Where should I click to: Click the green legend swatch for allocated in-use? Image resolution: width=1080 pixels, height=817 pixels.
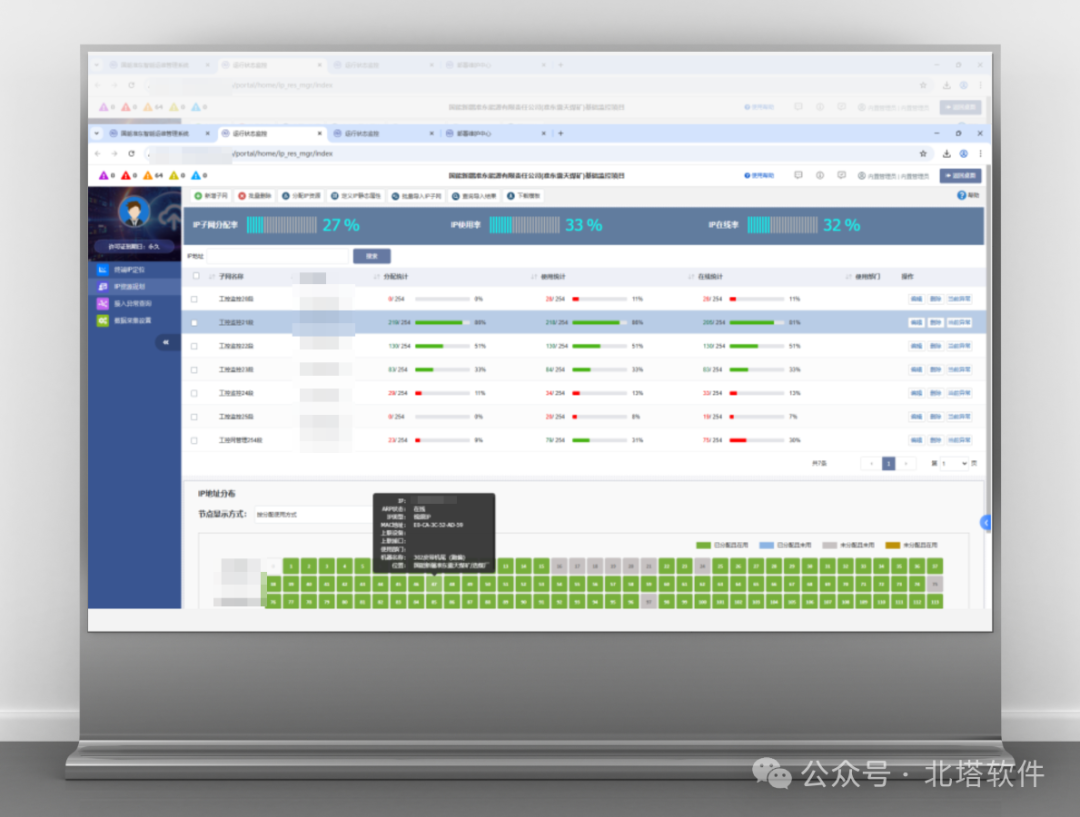click(703, 546)
